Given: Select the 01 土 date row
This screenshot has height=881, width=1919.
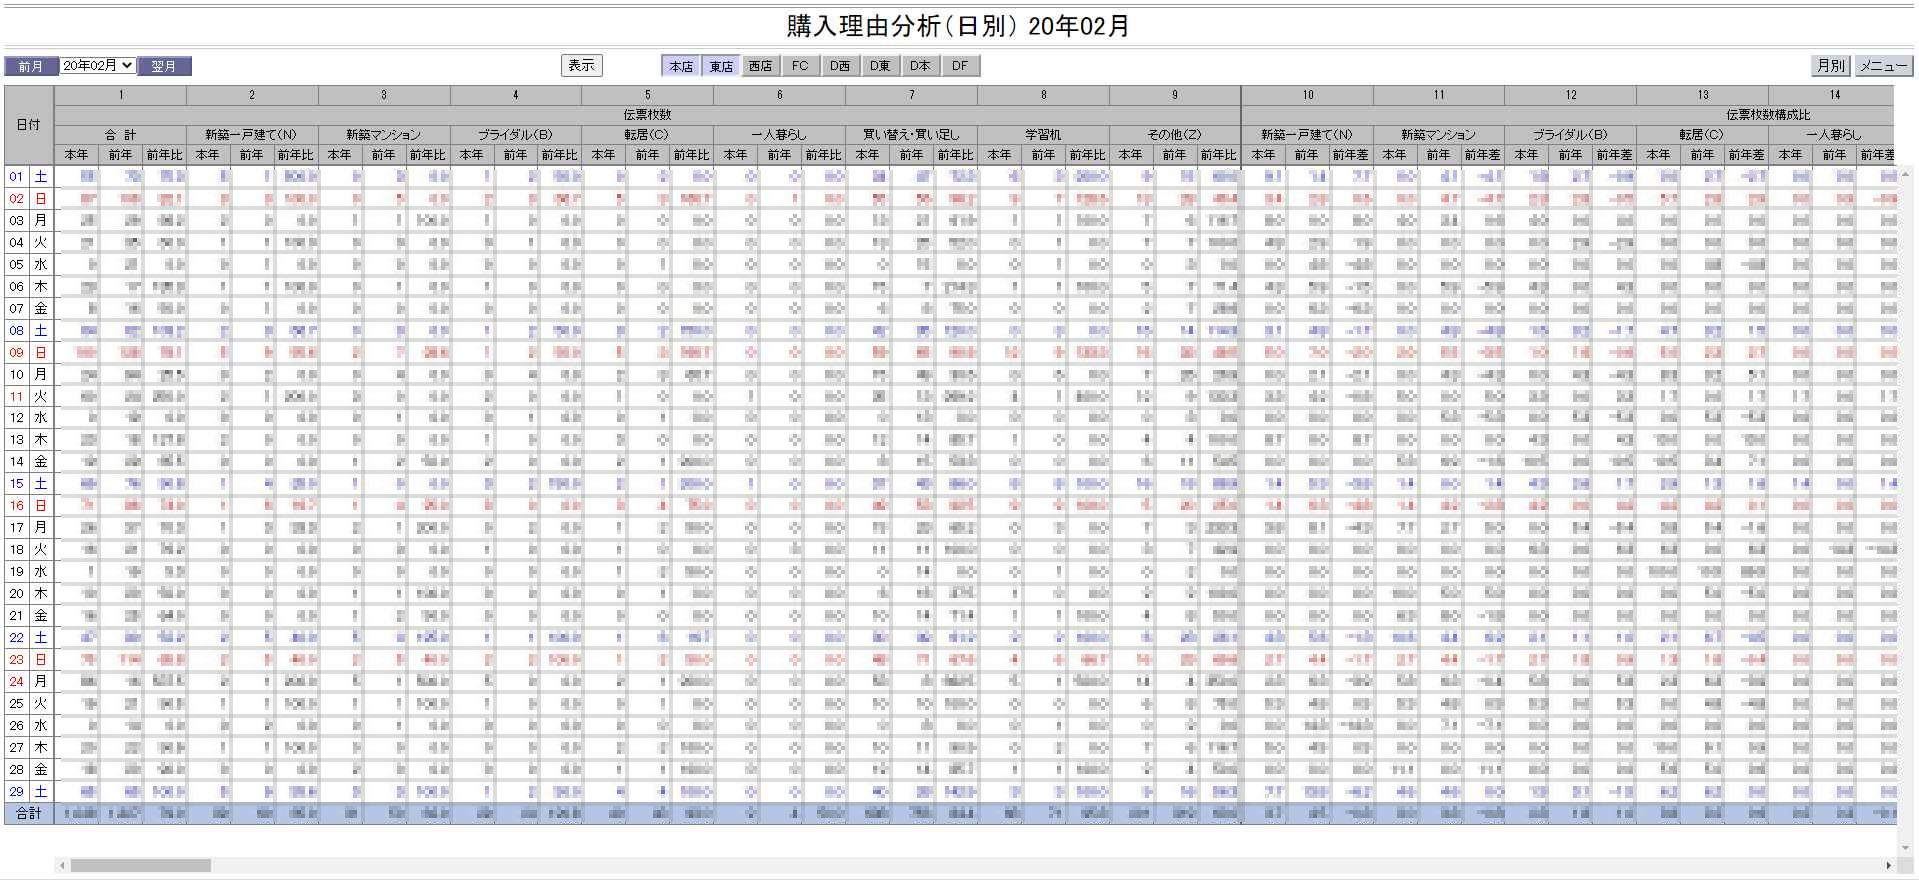Looking at the screenshot, I should [x=29, y=177].
